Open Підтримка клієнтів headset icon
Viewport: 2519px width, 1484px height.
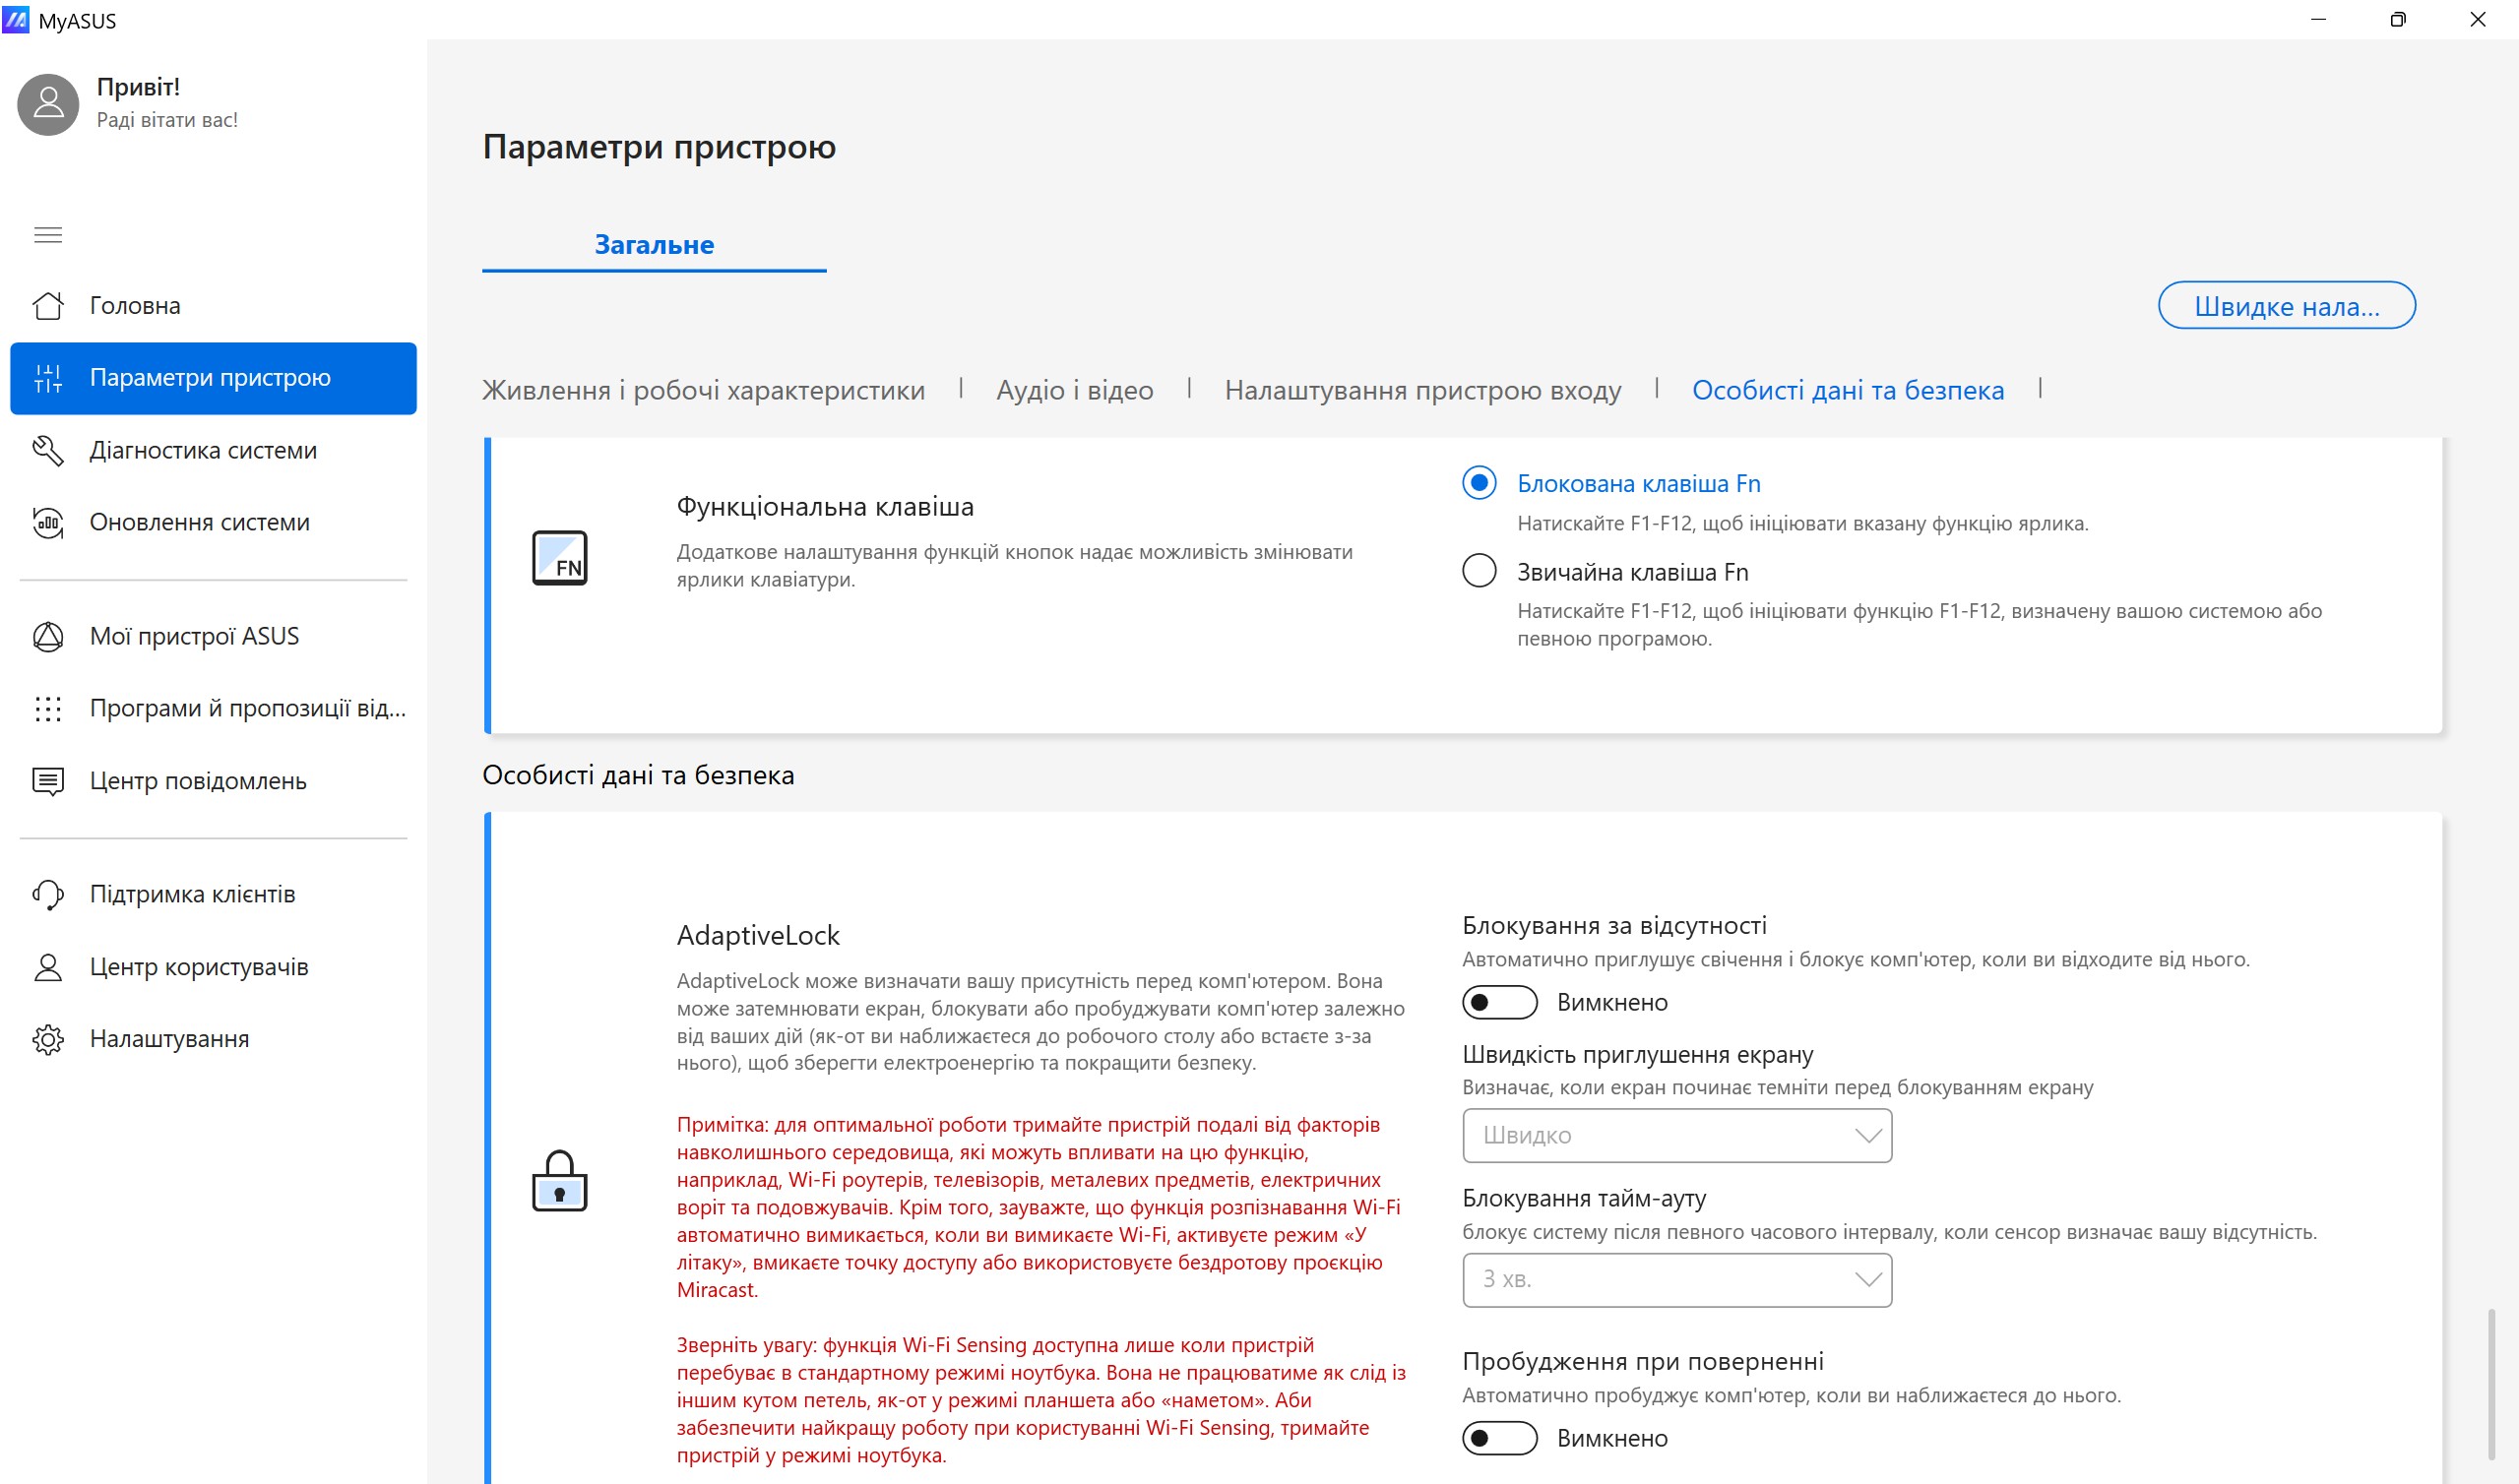48,894
